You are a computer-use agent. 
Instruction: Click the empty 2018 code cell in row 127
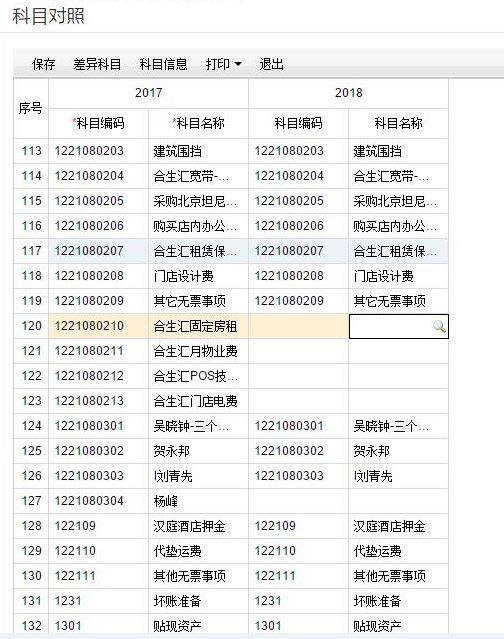point(298,501)
